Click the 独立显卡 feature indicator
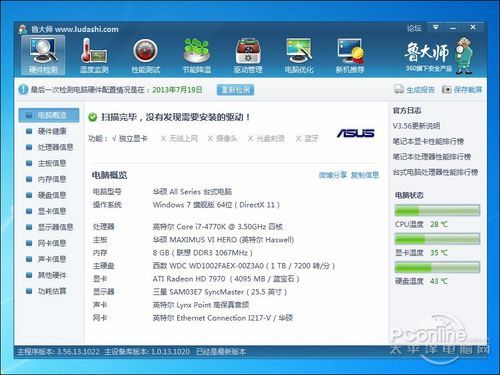Screen dimensions: 500x375 pyautogui.click(x=130, y=138)
